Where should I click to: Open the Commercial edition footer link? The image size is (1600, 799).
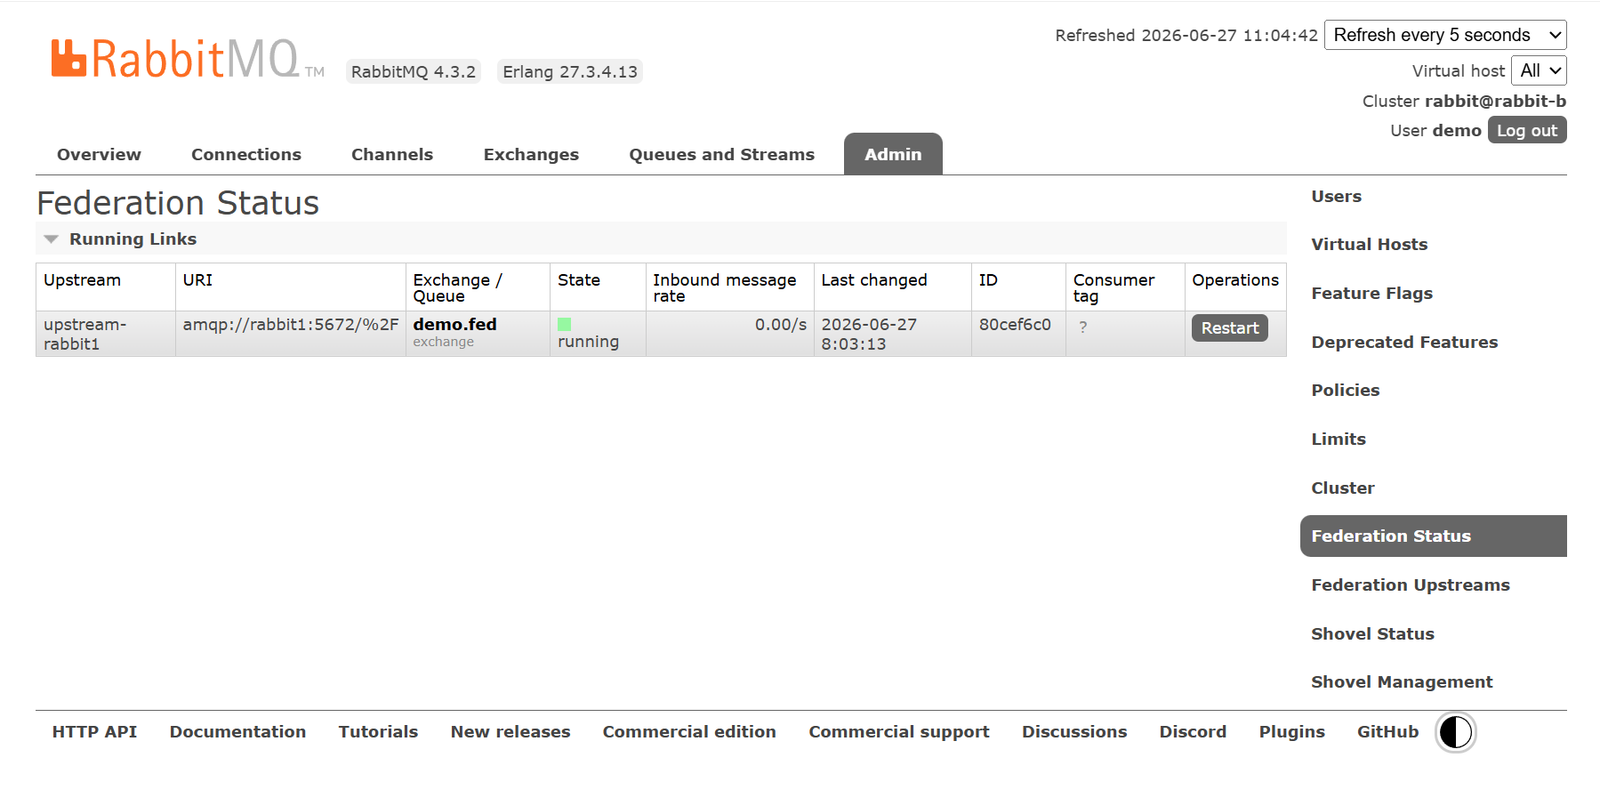(689, 732)
